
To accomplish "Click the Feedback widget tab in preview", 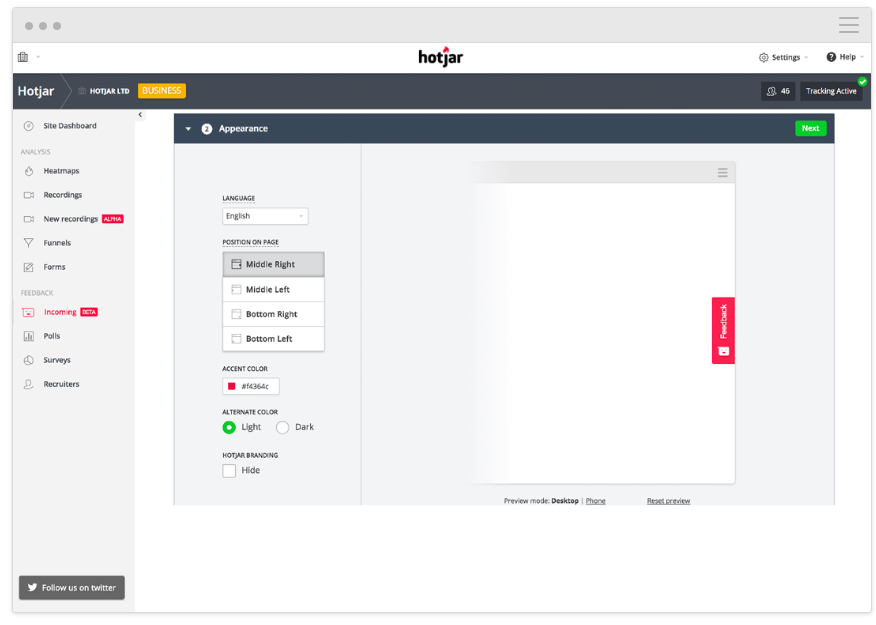I will (x=723, y=331).
